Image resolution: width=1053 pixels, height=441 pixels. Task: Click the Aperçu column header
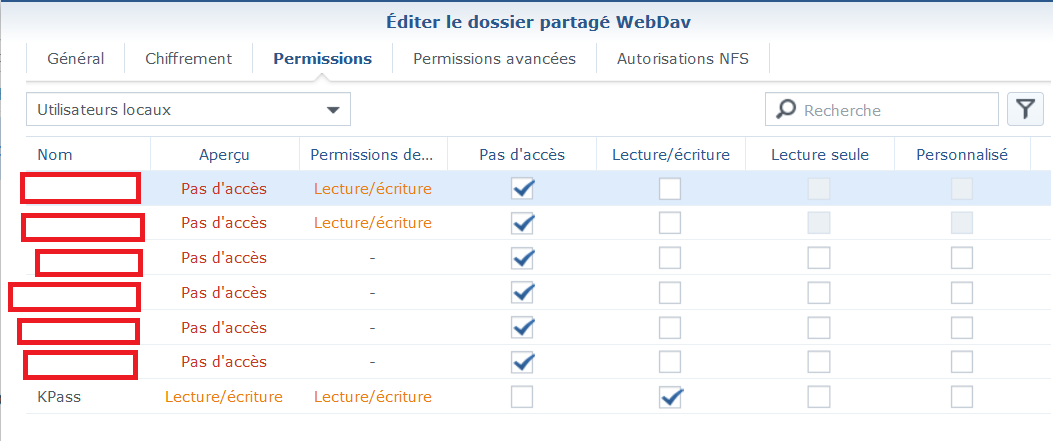click(224, 155)
